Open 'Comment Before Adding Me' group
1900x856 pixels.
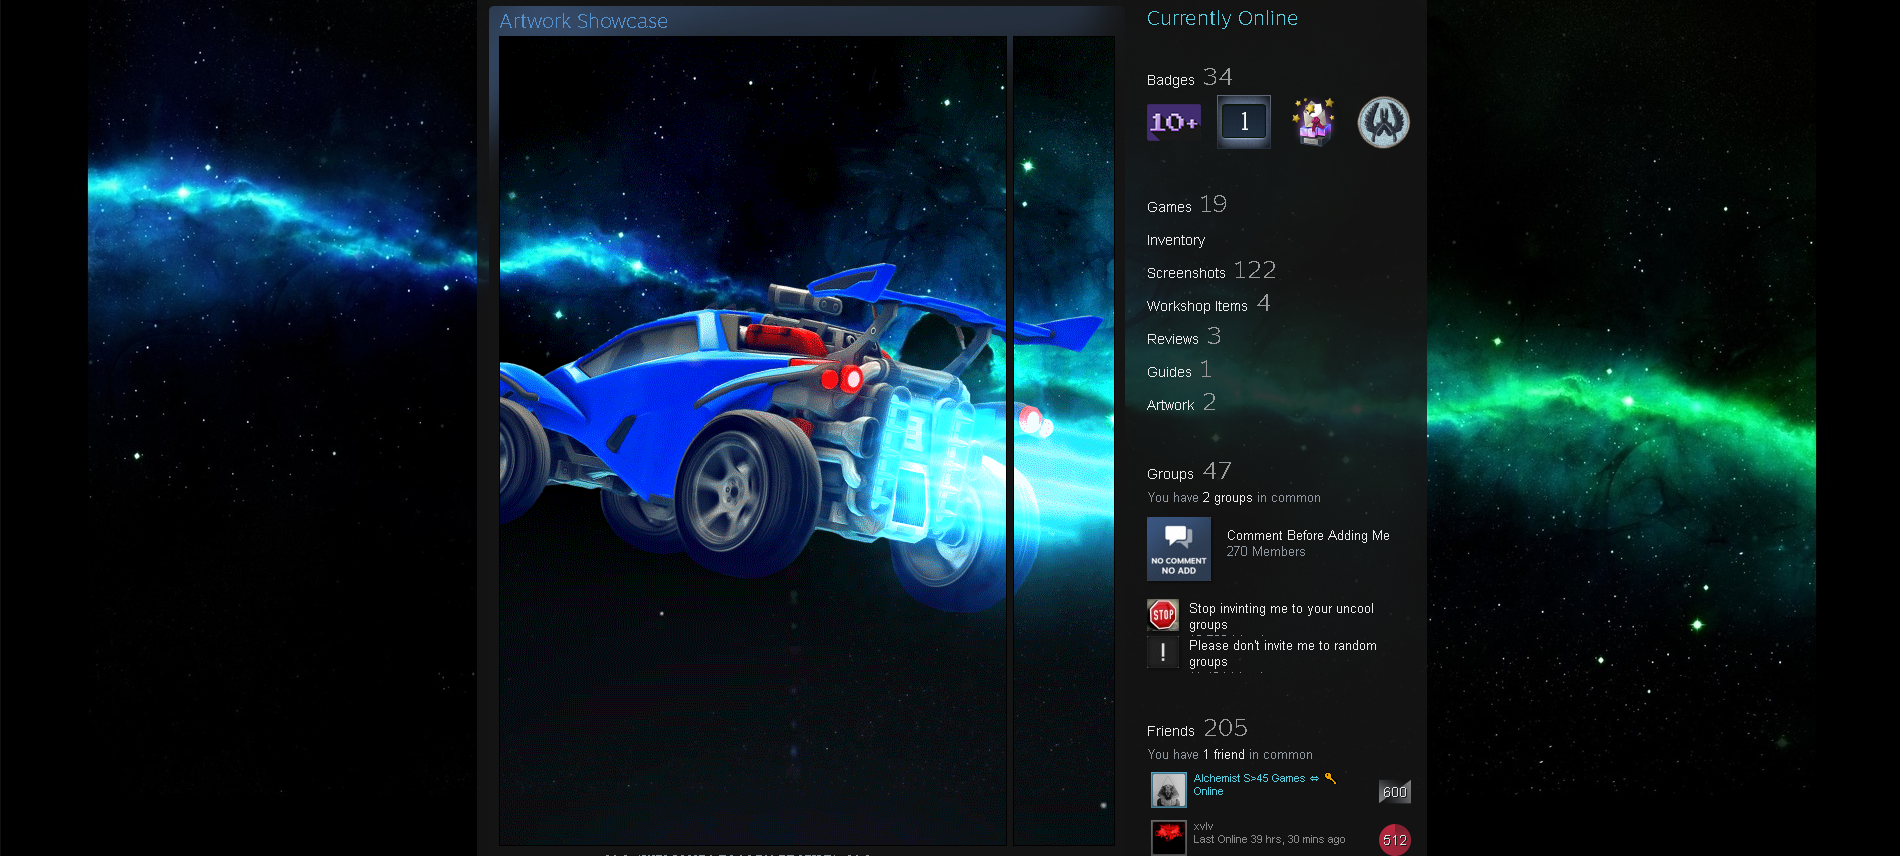click(1308, 536)
